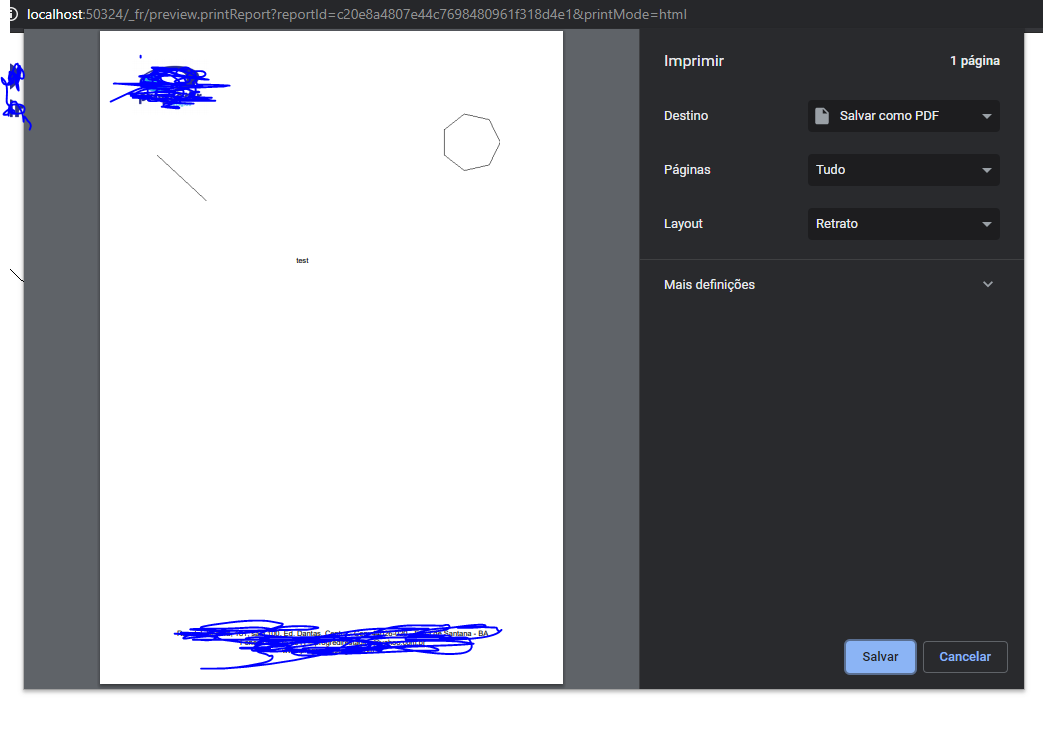
Task: Click the site info icon beside localhost
Action: 12,14
